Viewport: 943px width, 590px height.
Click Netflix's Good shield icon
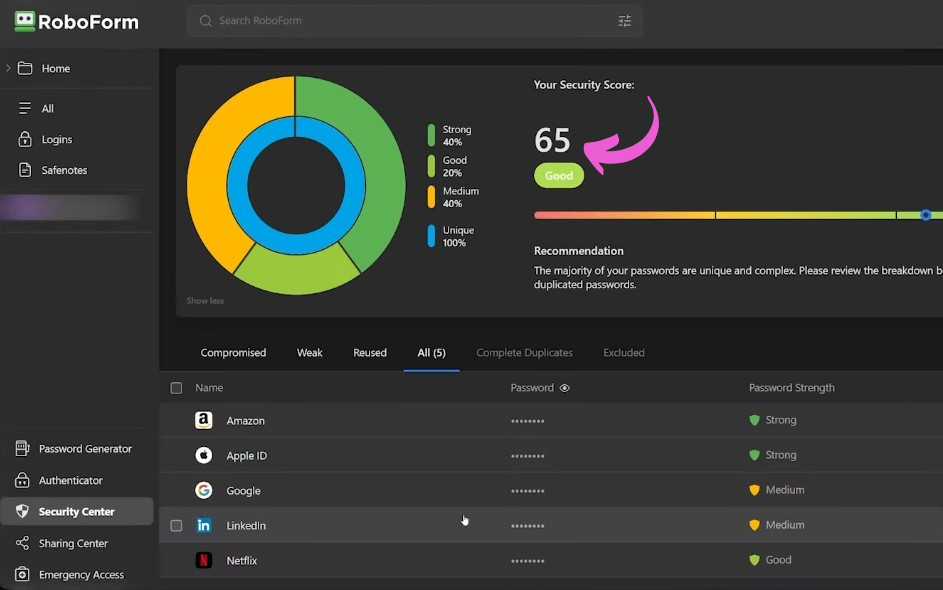pos(754,560)
